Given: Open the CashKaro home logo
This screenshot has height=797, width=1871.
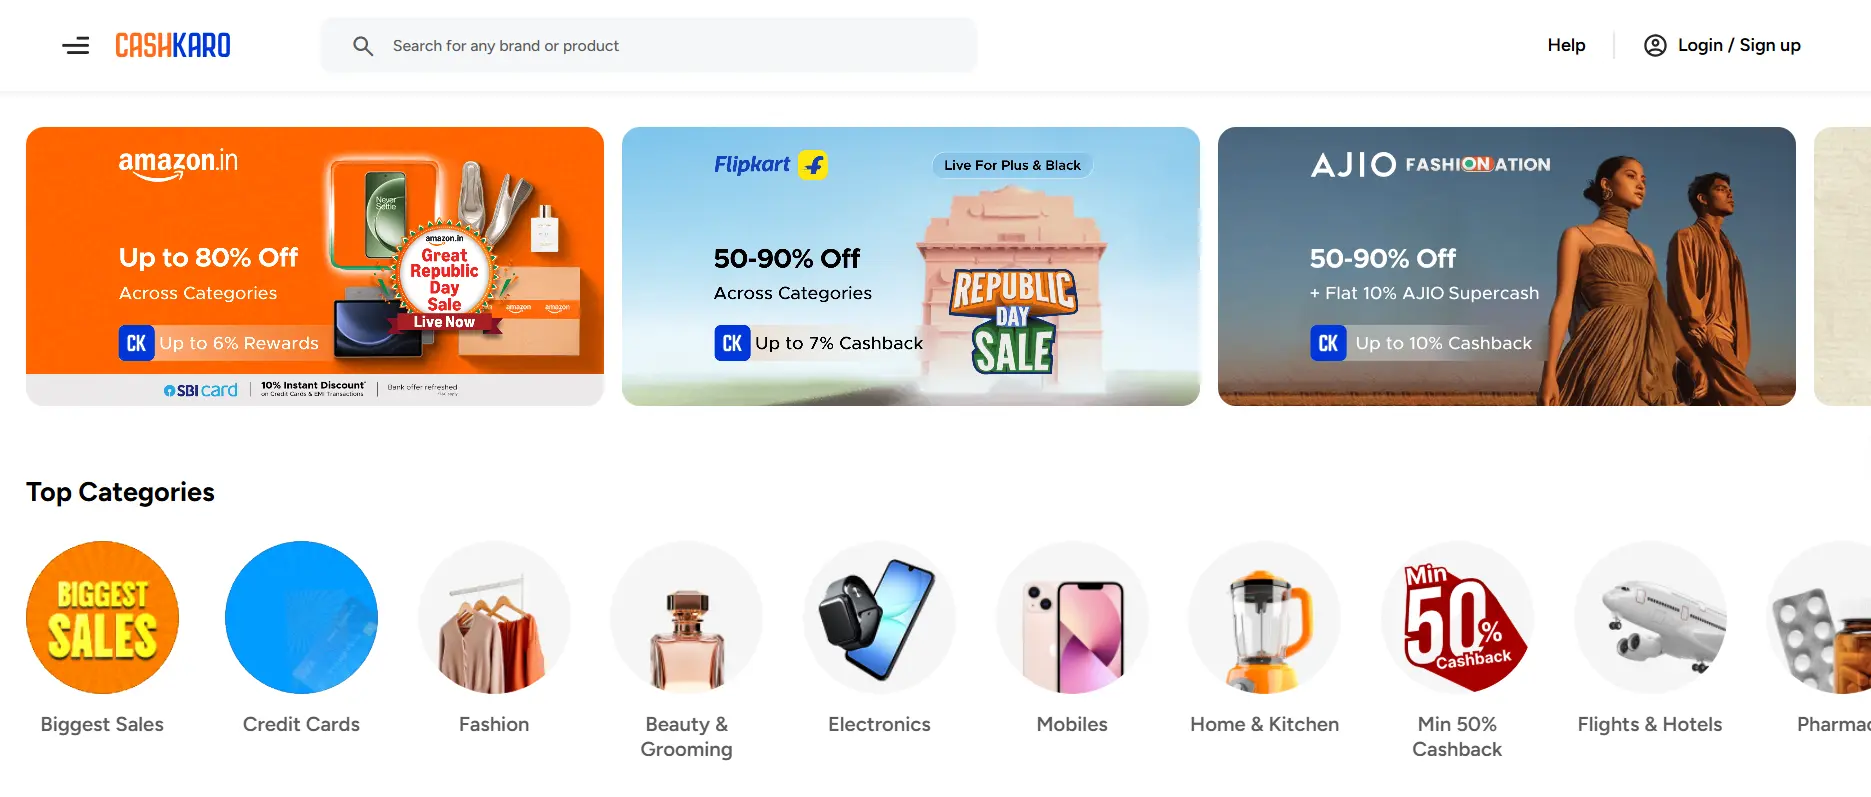Looking at the screenshot, I should coord(172,45).
